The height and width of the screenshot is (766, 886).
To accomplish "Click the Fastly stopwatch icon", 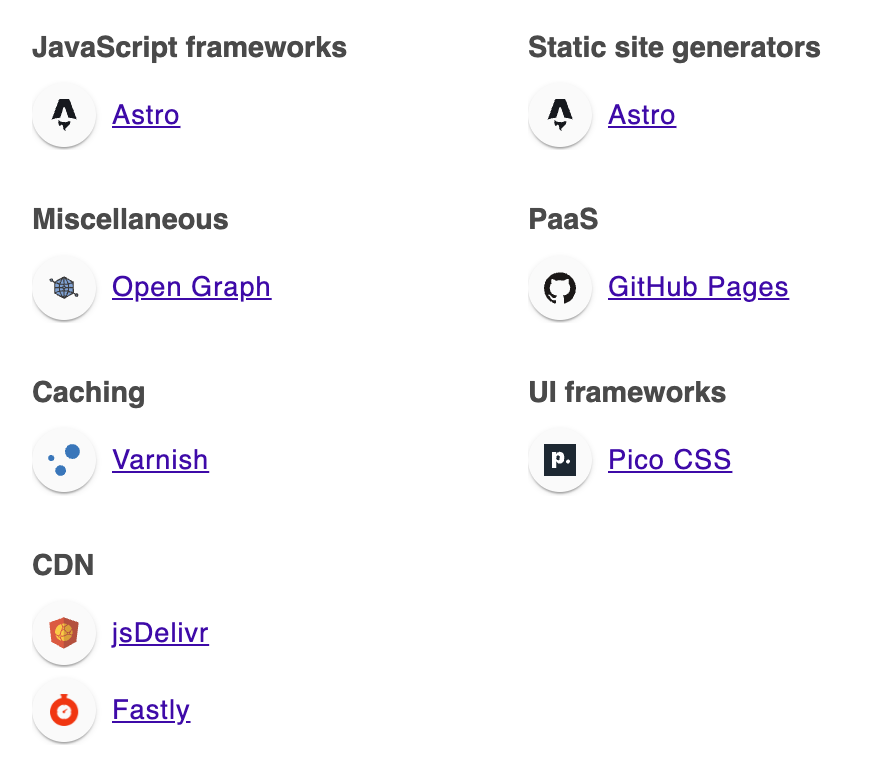I will click(64, 710).
